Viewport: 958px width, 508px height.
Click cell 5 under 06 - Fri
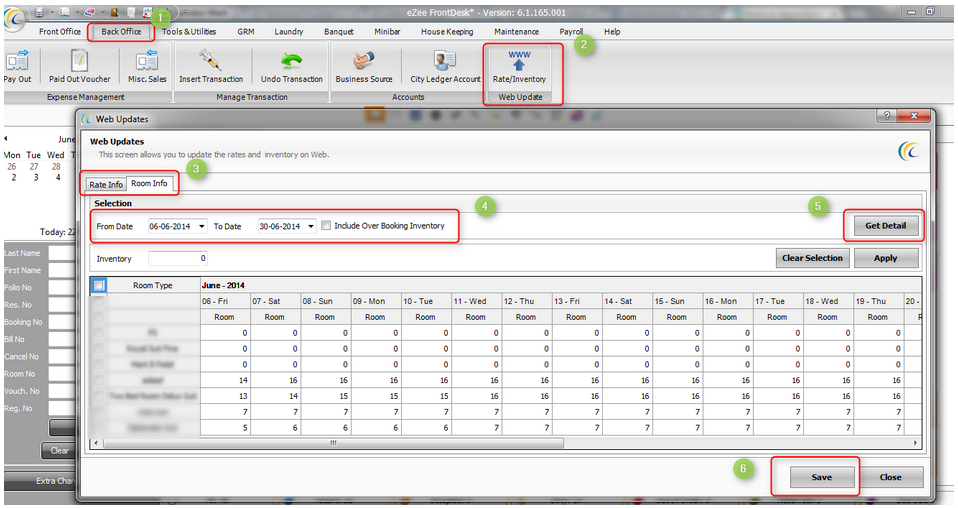click(x=225, y=428)
